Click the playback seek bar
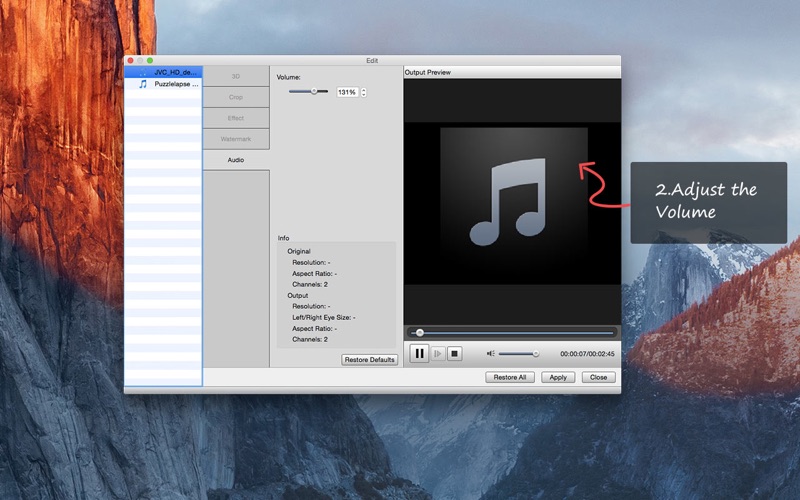 (x=514, y=332)
